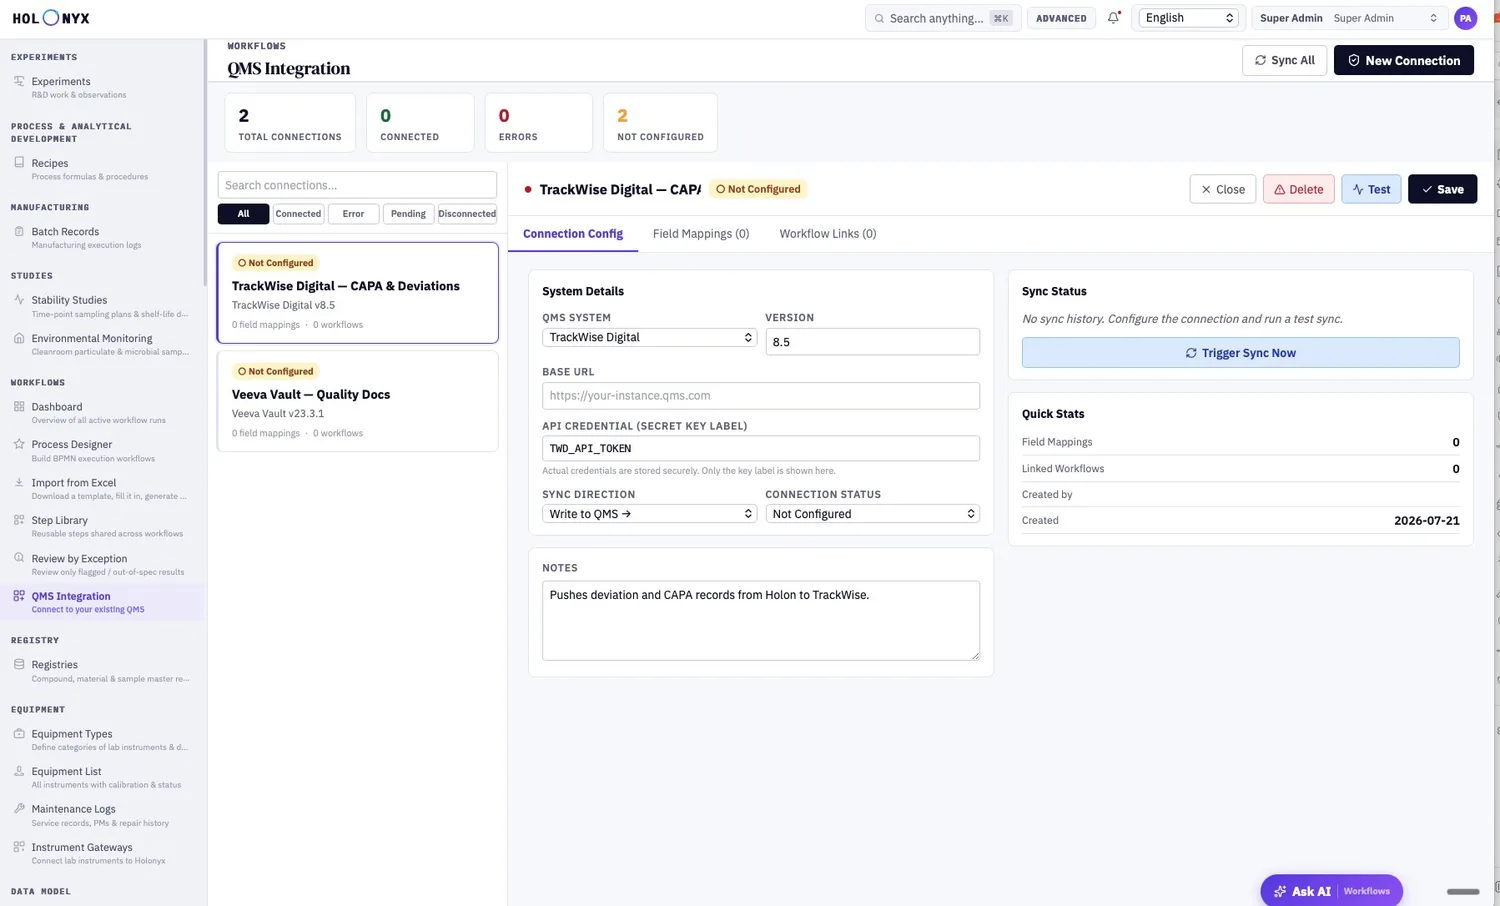Screen dimensions: 1500x906
Task: Click the Equipment Types sidebar icon
Action: pyautogui.click(x=19, y=733)
